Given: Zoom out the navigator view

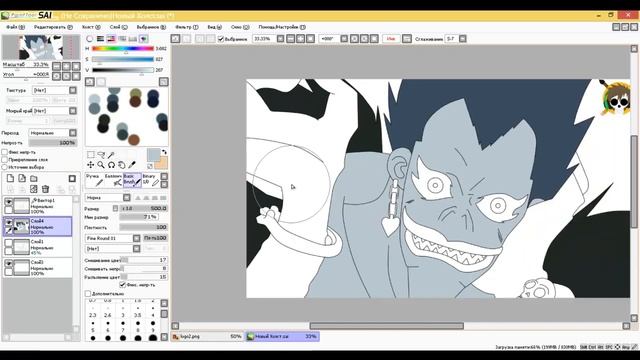Looking at the screenshot, I should tap(57, 66).
